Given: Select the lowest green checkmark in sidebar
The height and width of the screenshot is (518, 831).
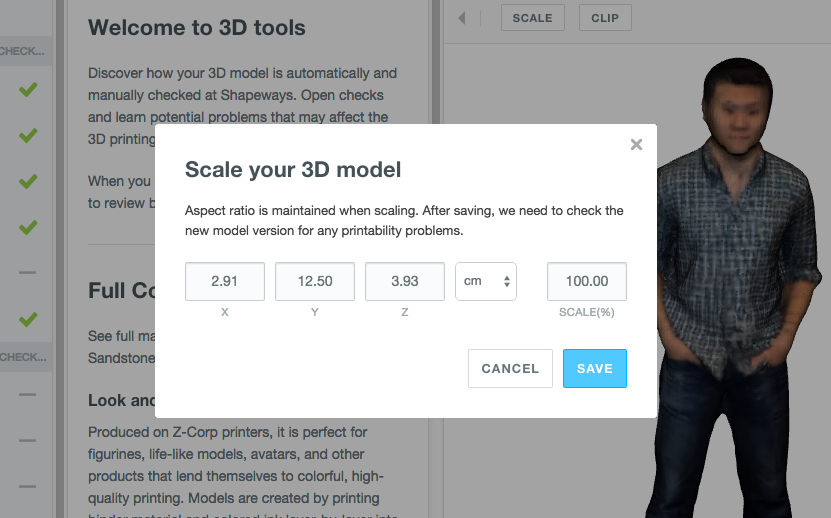Looking at the screenshot, I should tap(28, 320).
